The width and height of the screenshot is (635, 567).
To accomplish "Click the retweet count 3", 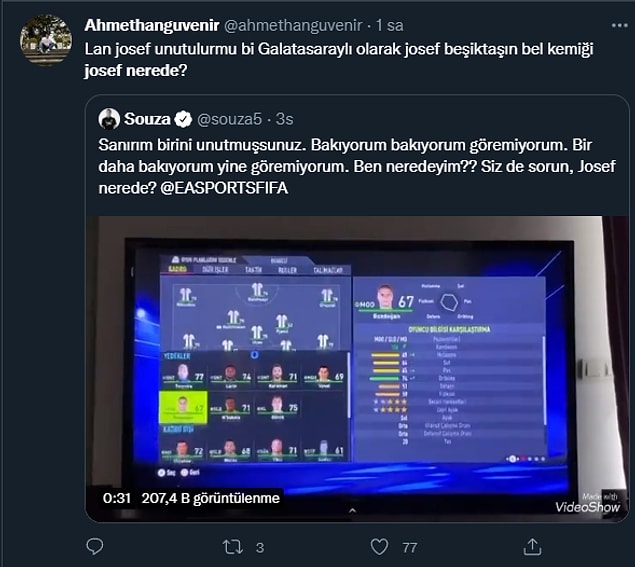I will pos(260,548).
